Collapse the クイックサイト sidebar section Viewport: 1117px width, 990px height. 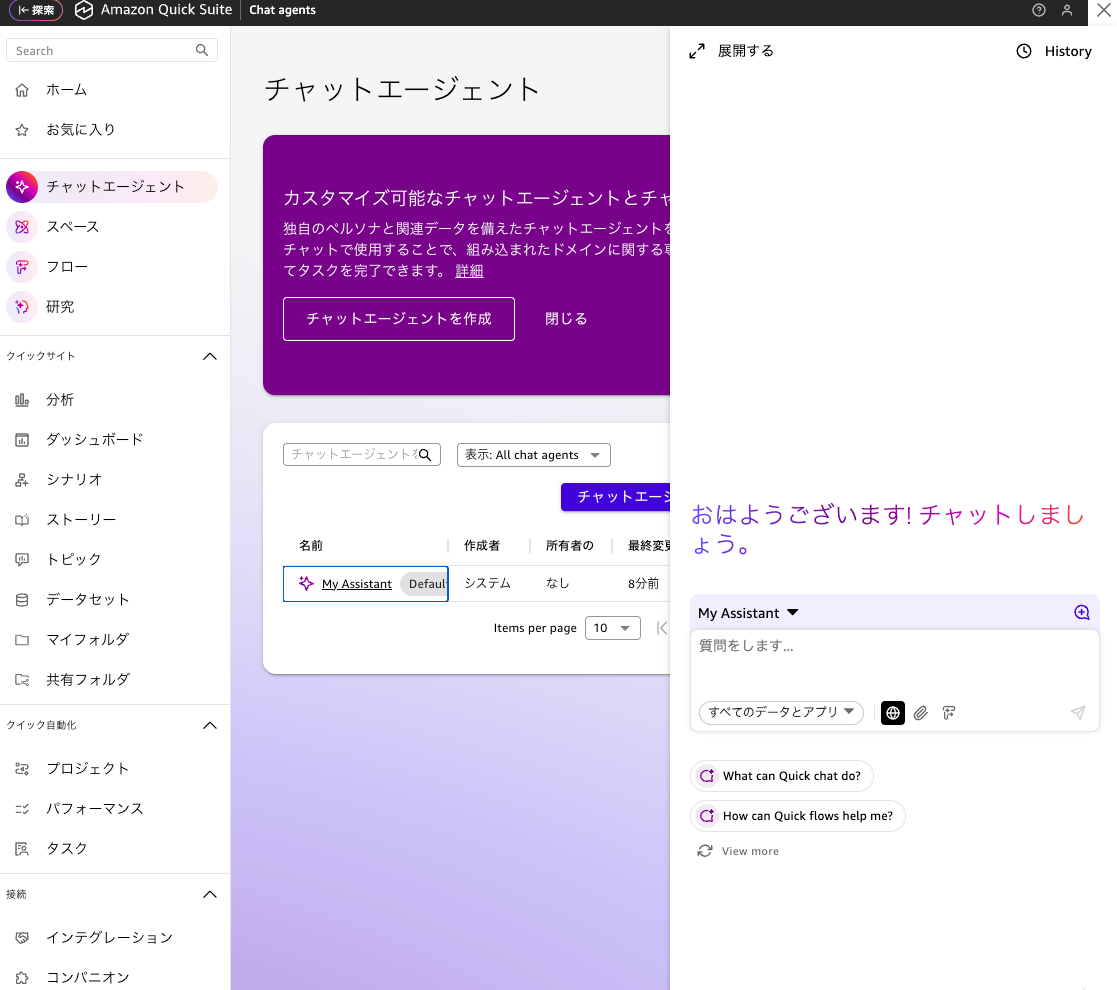pyautogui.click(x=210, y=356)
